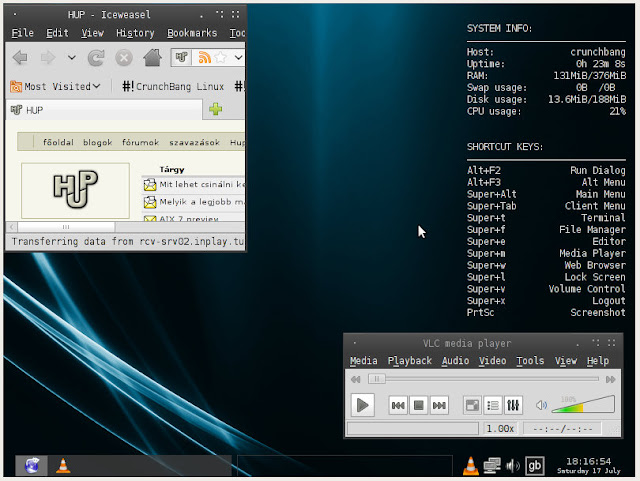The height and width of the screenshot is (481, 640).
Task: Open the Edit menu in Iceweasel
Action: click(x=57, y=33)
